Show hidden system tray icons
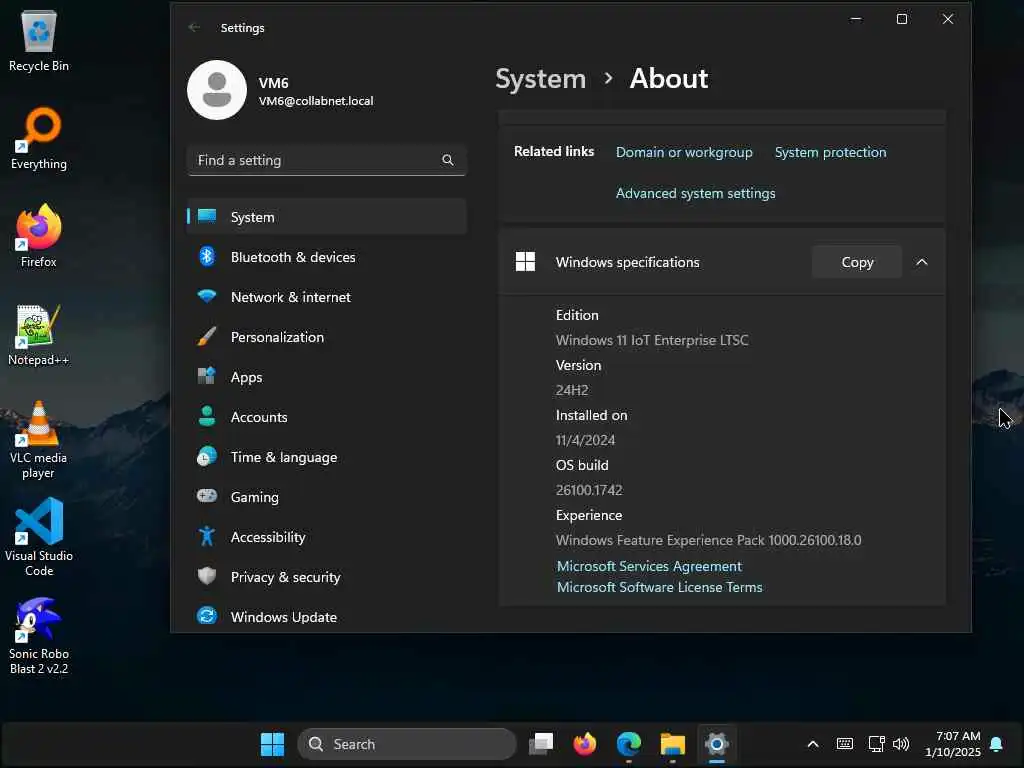1024x768 pixels. point(813,744)
